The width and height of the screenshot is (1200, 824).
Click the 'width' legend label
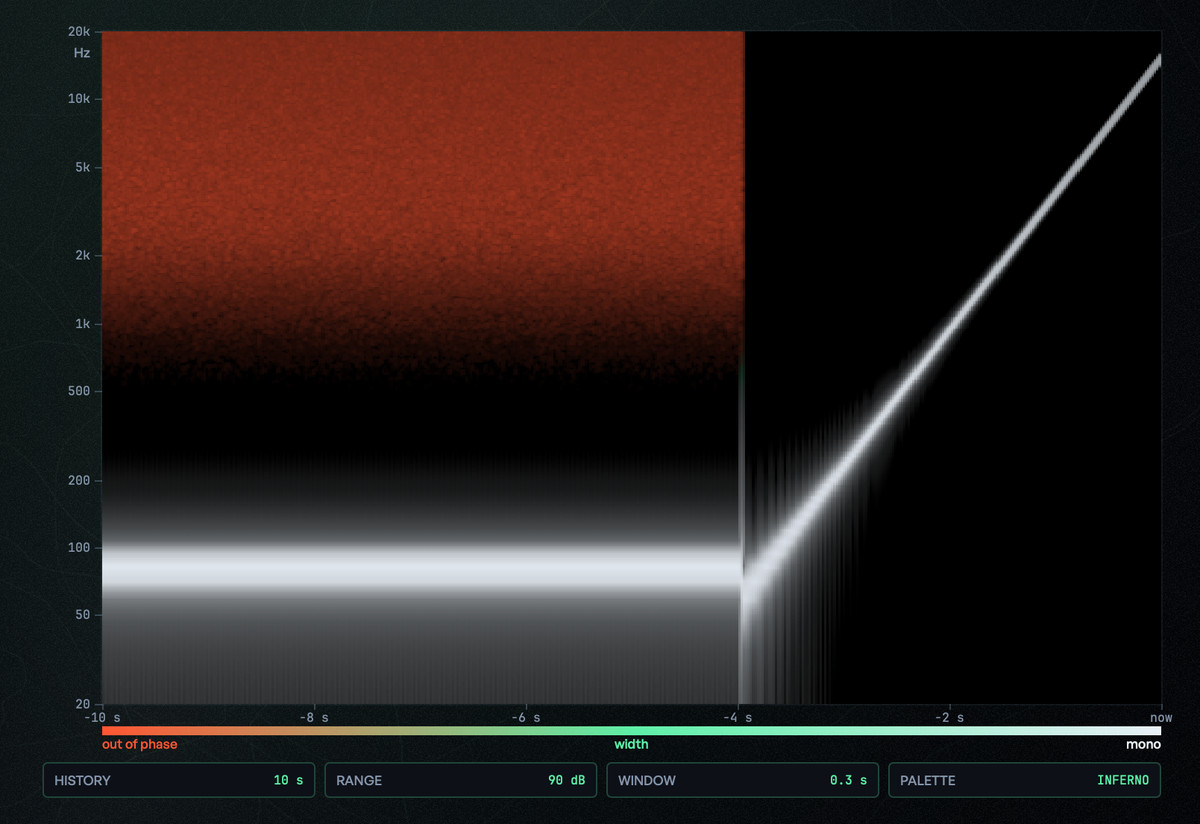[631, 744]
